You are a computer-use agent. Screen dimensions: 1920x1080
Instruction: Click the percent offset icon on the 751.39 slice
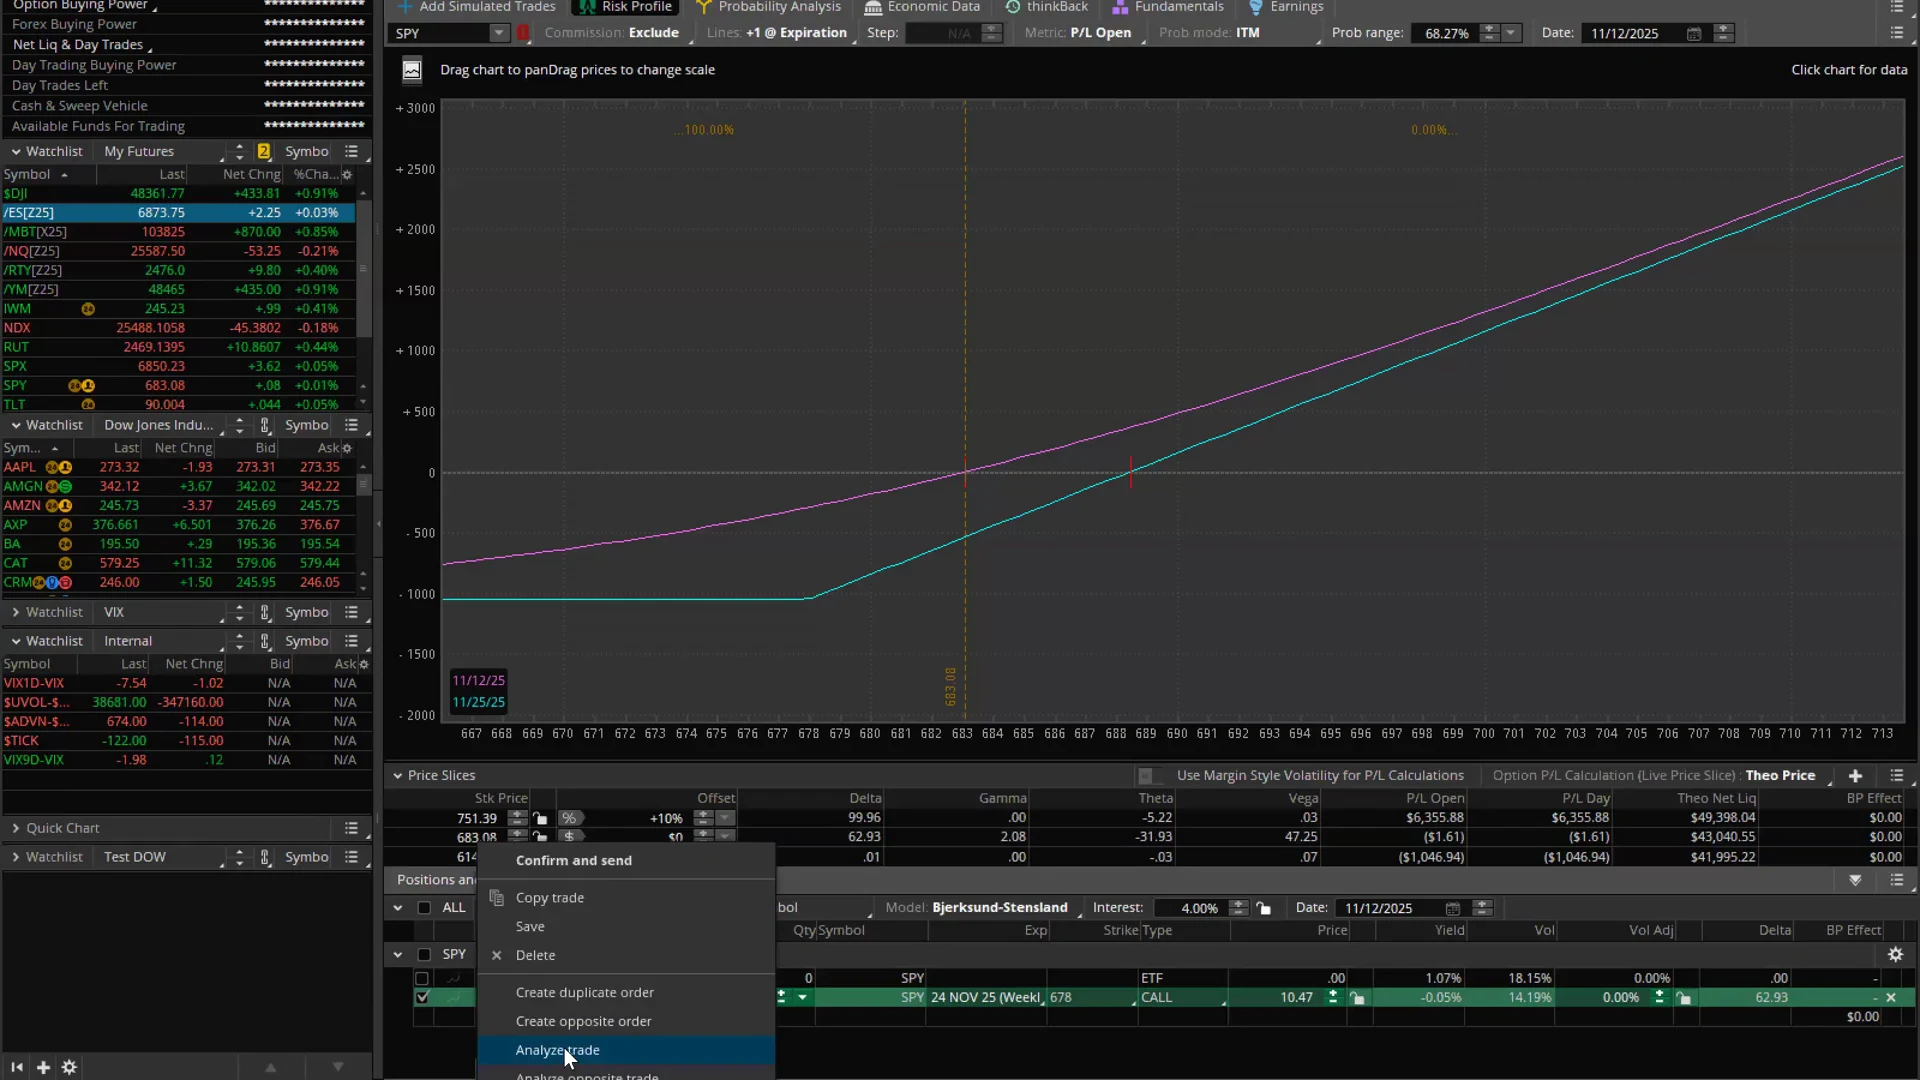coord(569,818)
